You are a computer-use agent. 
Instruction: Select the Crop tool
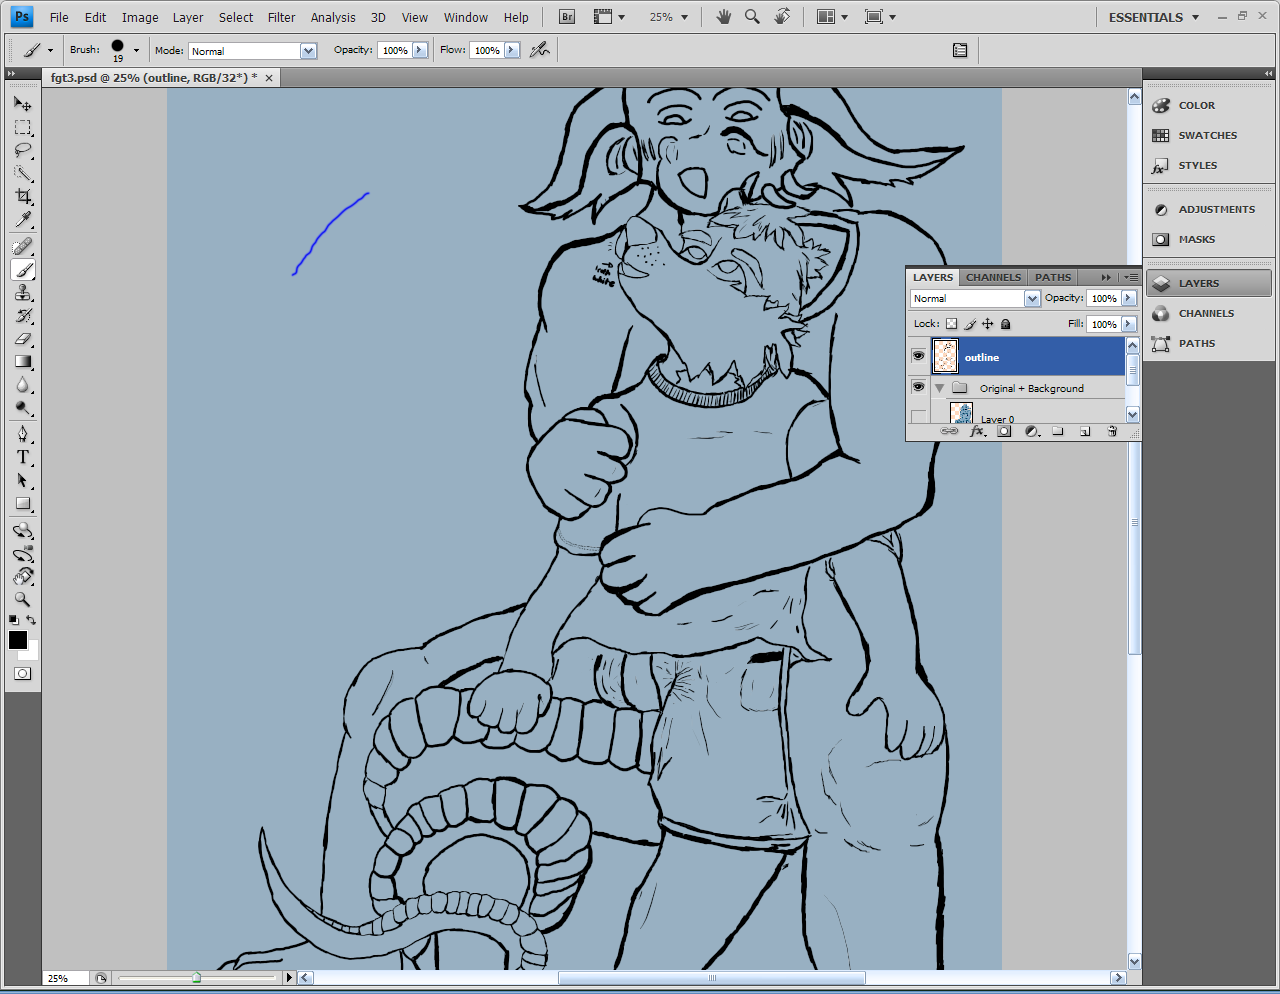coord(22,197)
